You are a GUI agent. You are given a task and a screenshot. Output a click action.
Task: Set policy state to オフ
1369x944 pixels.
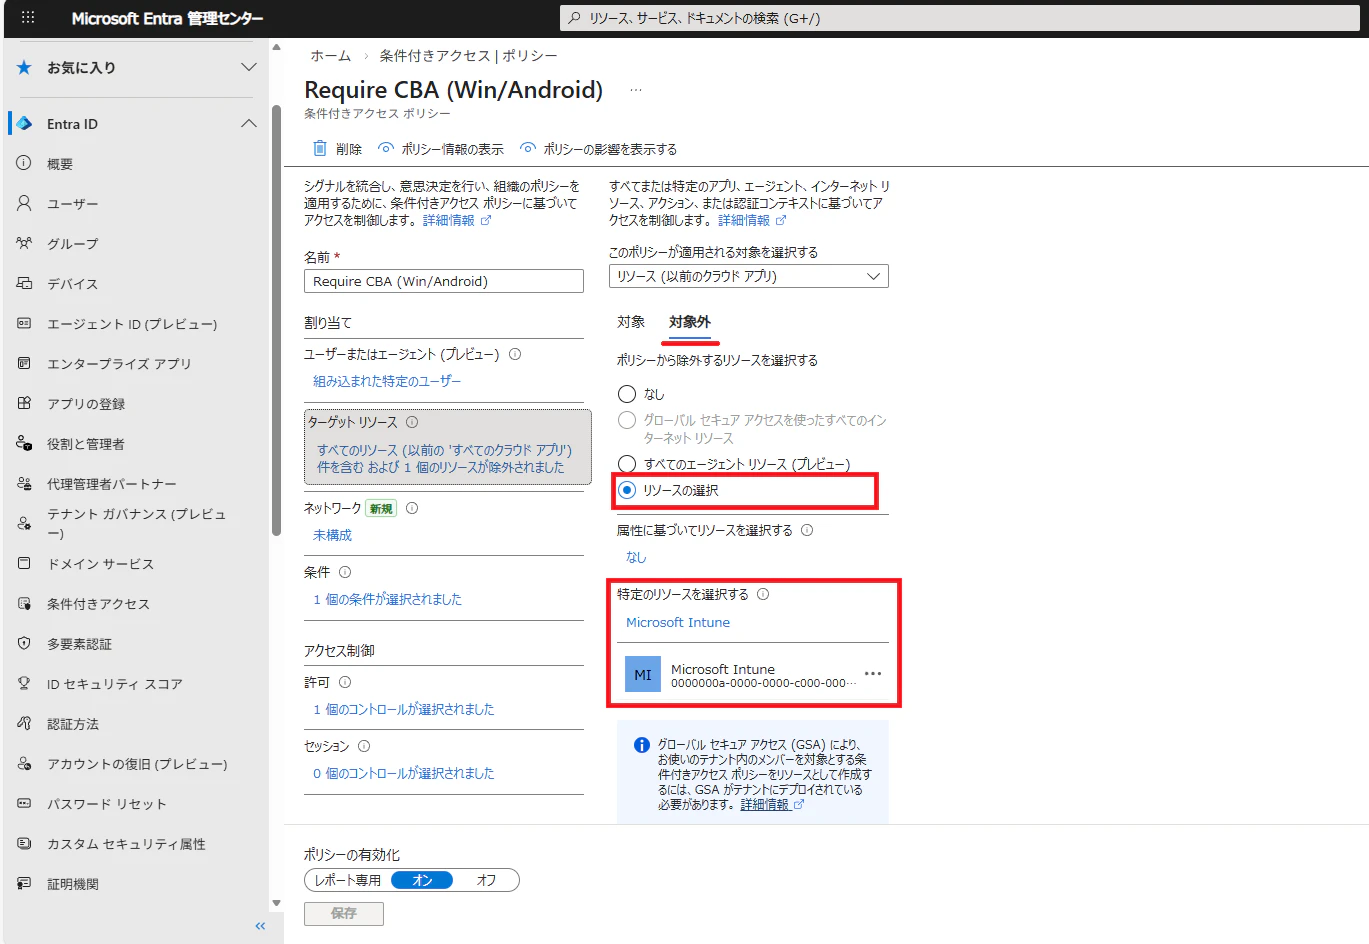pyautogui.click(x=486, y=880)
